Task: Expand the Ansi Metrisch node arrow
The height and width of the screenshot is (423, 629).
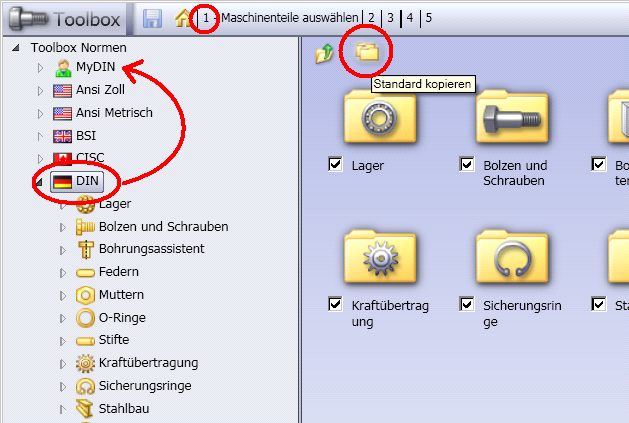Action: [x=40, y=114]
